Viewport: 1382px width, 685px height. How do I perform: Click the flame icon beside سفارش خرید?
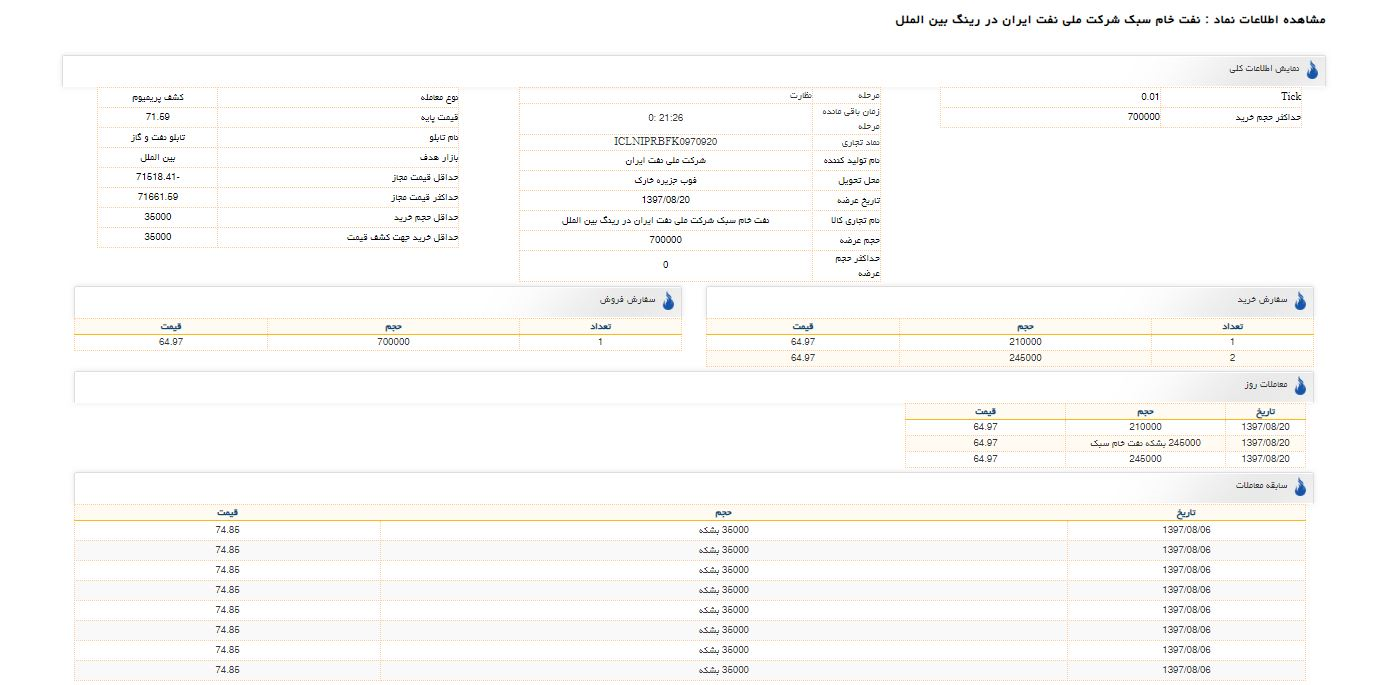(1300, 300)
